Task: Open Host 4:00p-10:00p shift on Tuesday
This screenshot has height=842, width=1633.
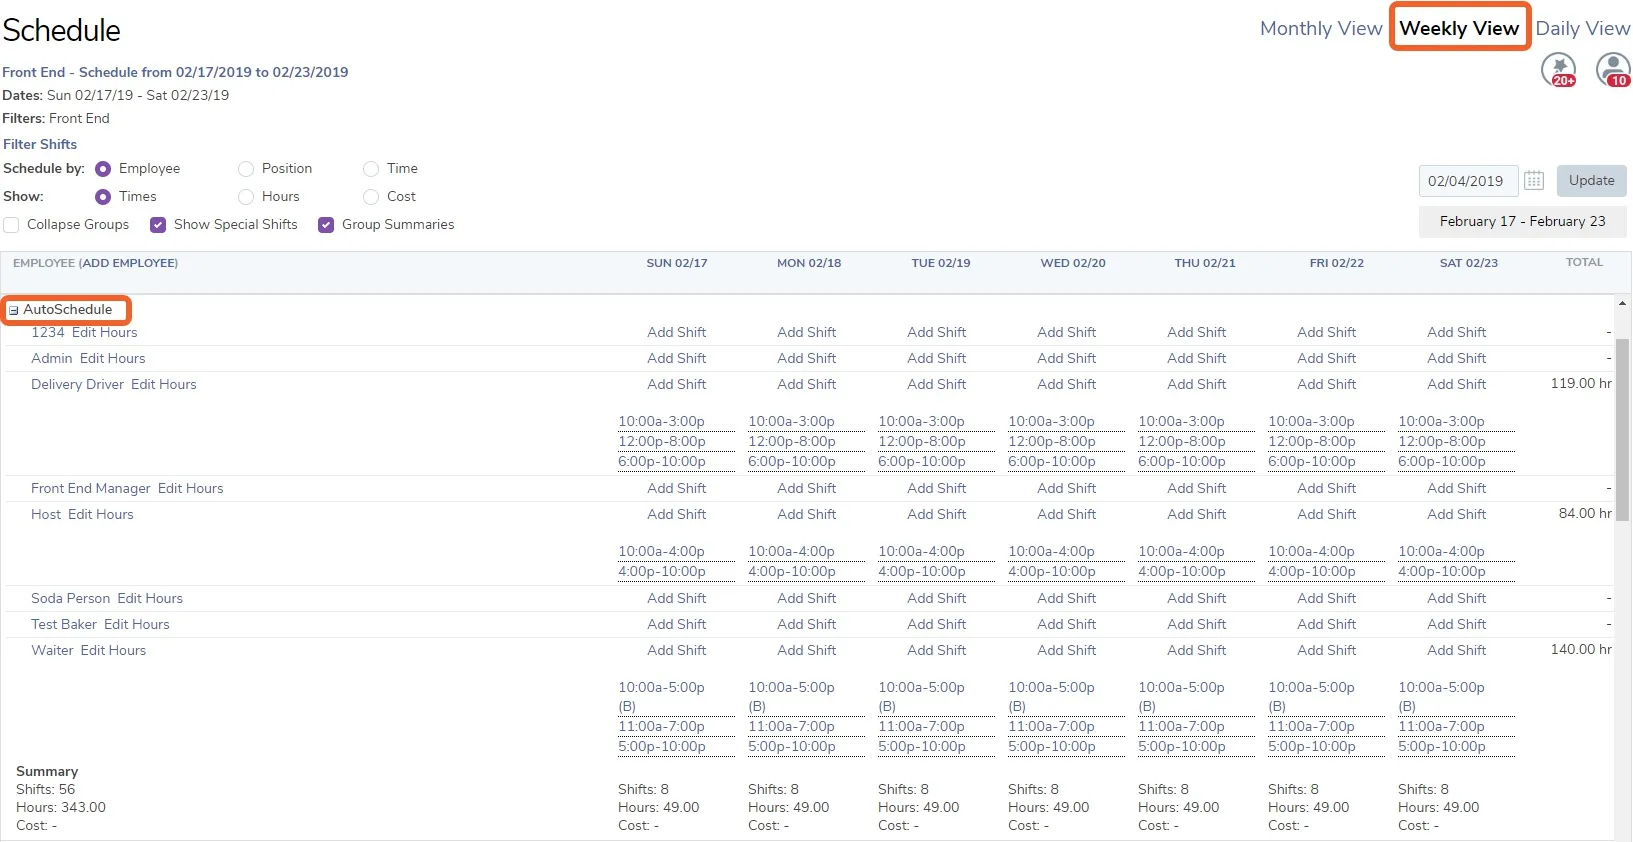Action: click(922, 571)
